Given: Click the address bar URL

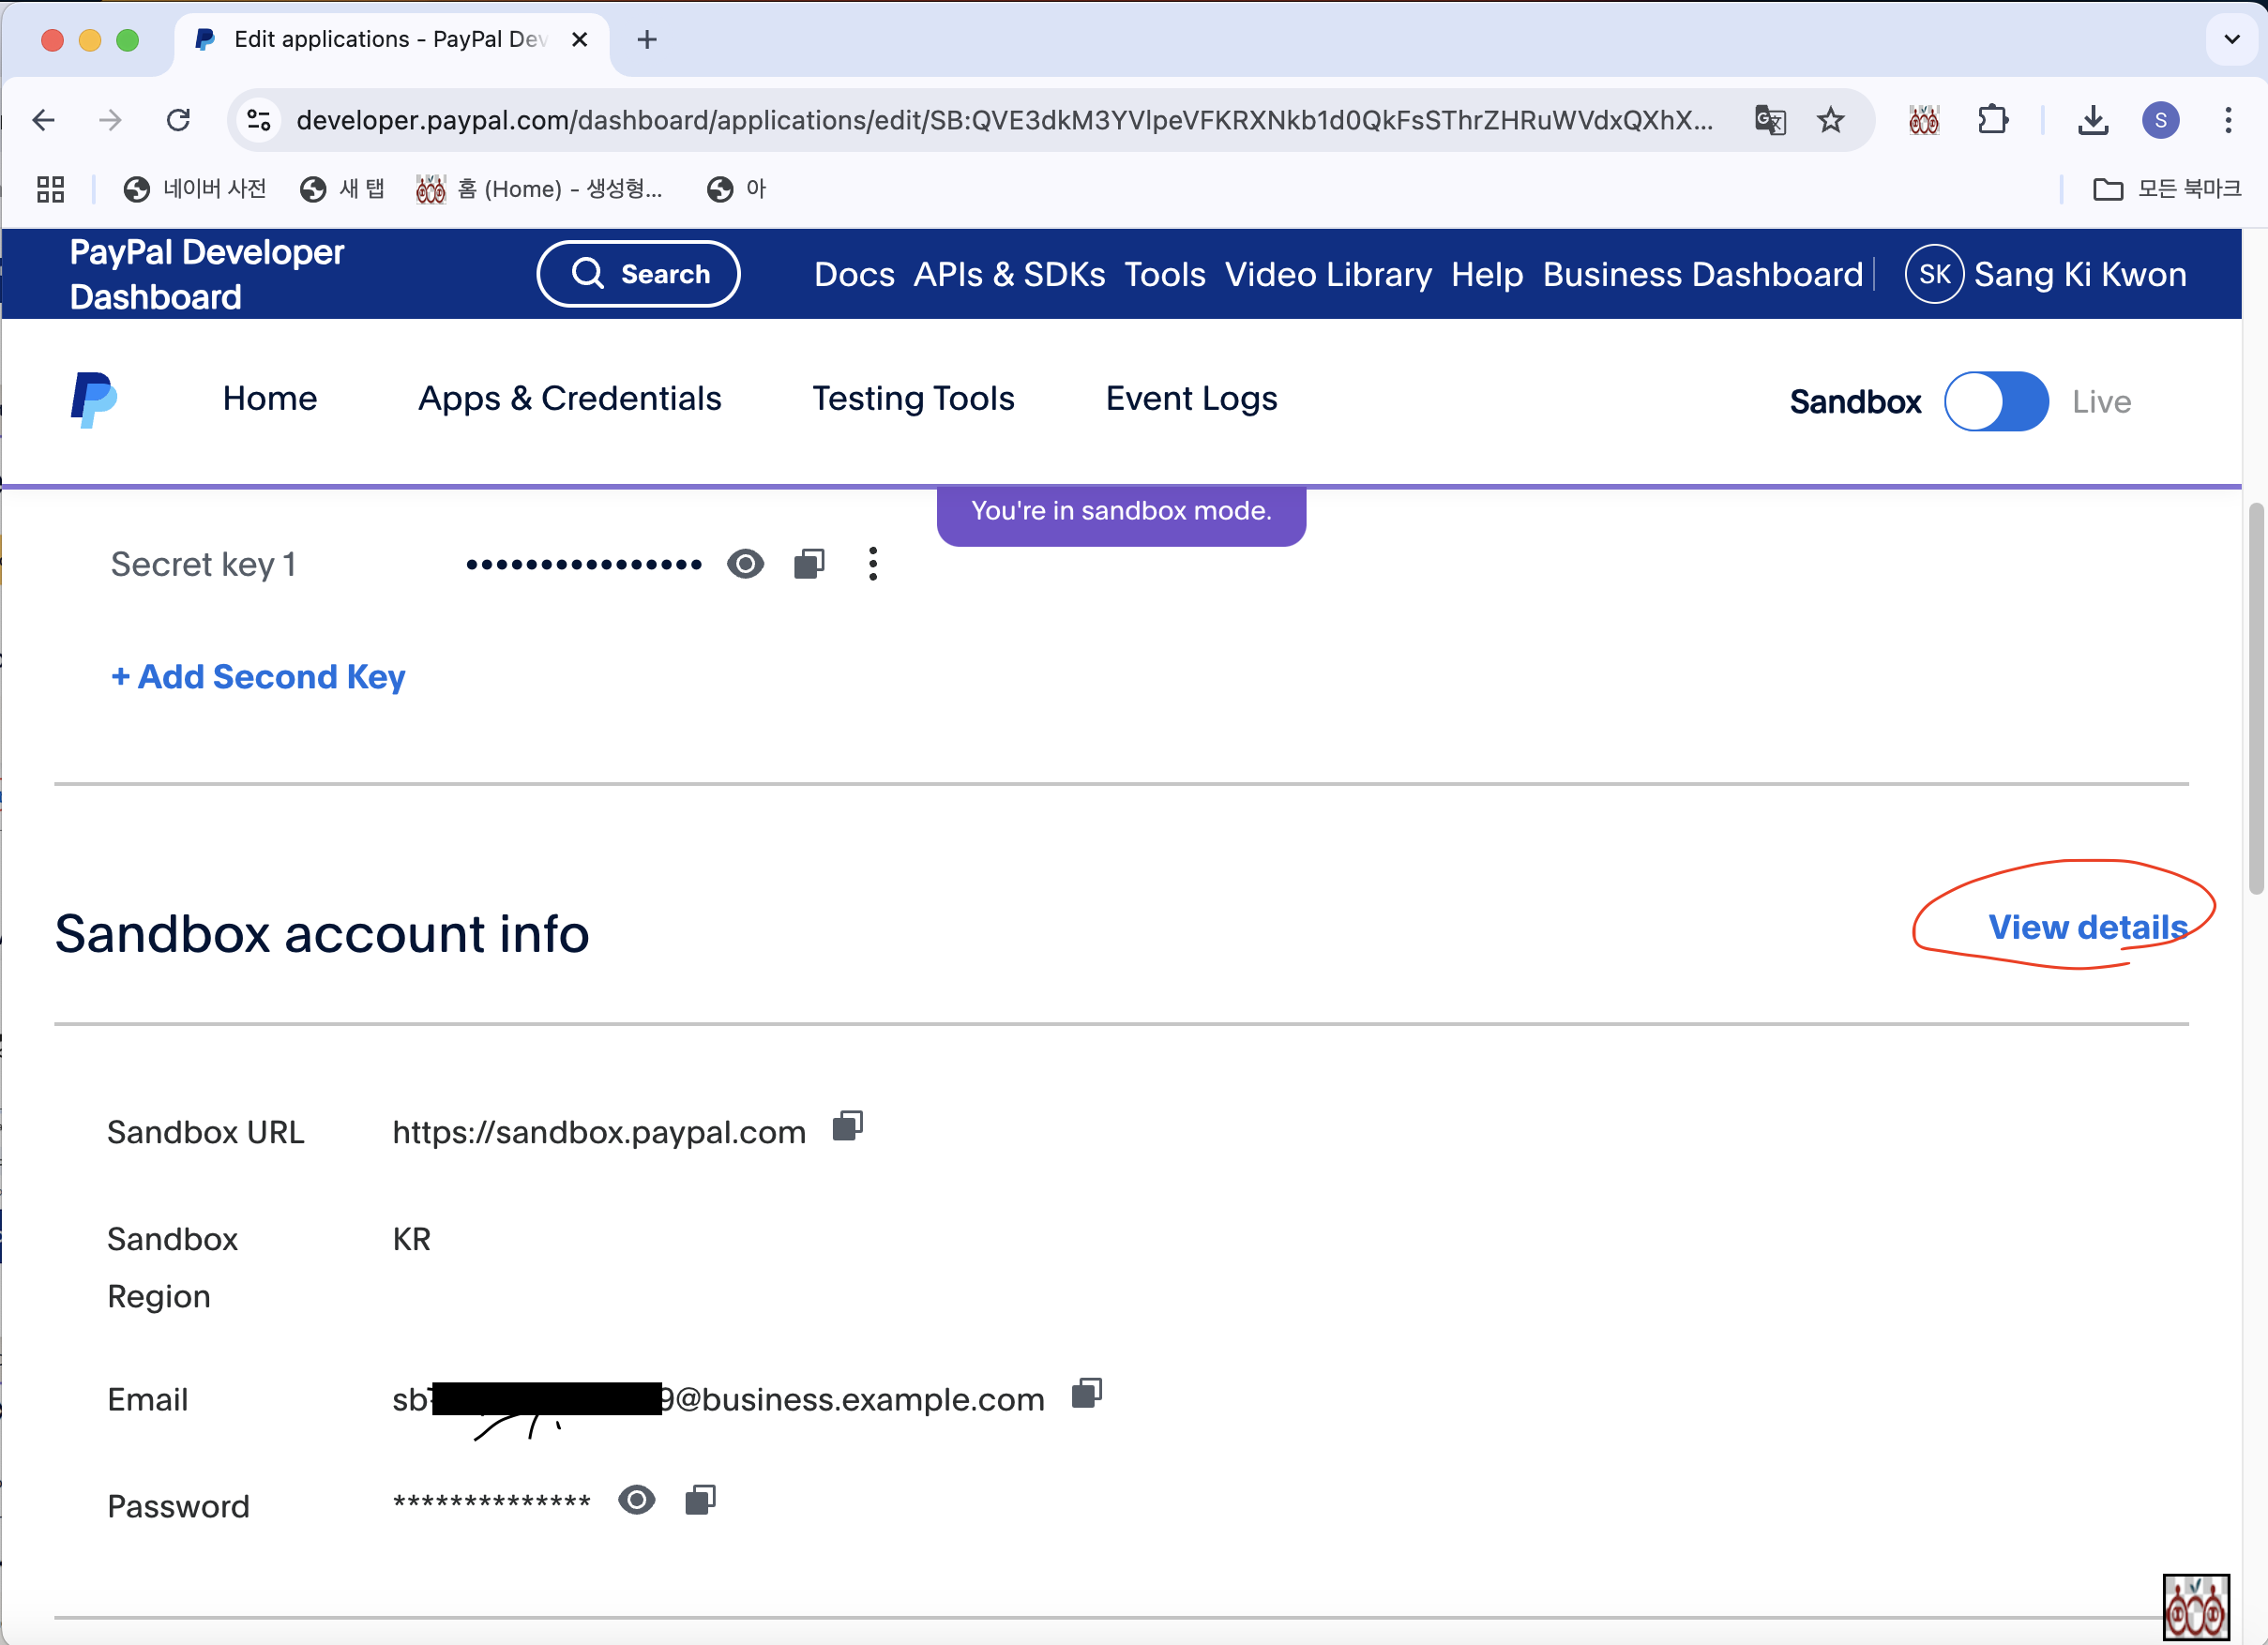Looking at the screenshot, I should coord(1004,121).
